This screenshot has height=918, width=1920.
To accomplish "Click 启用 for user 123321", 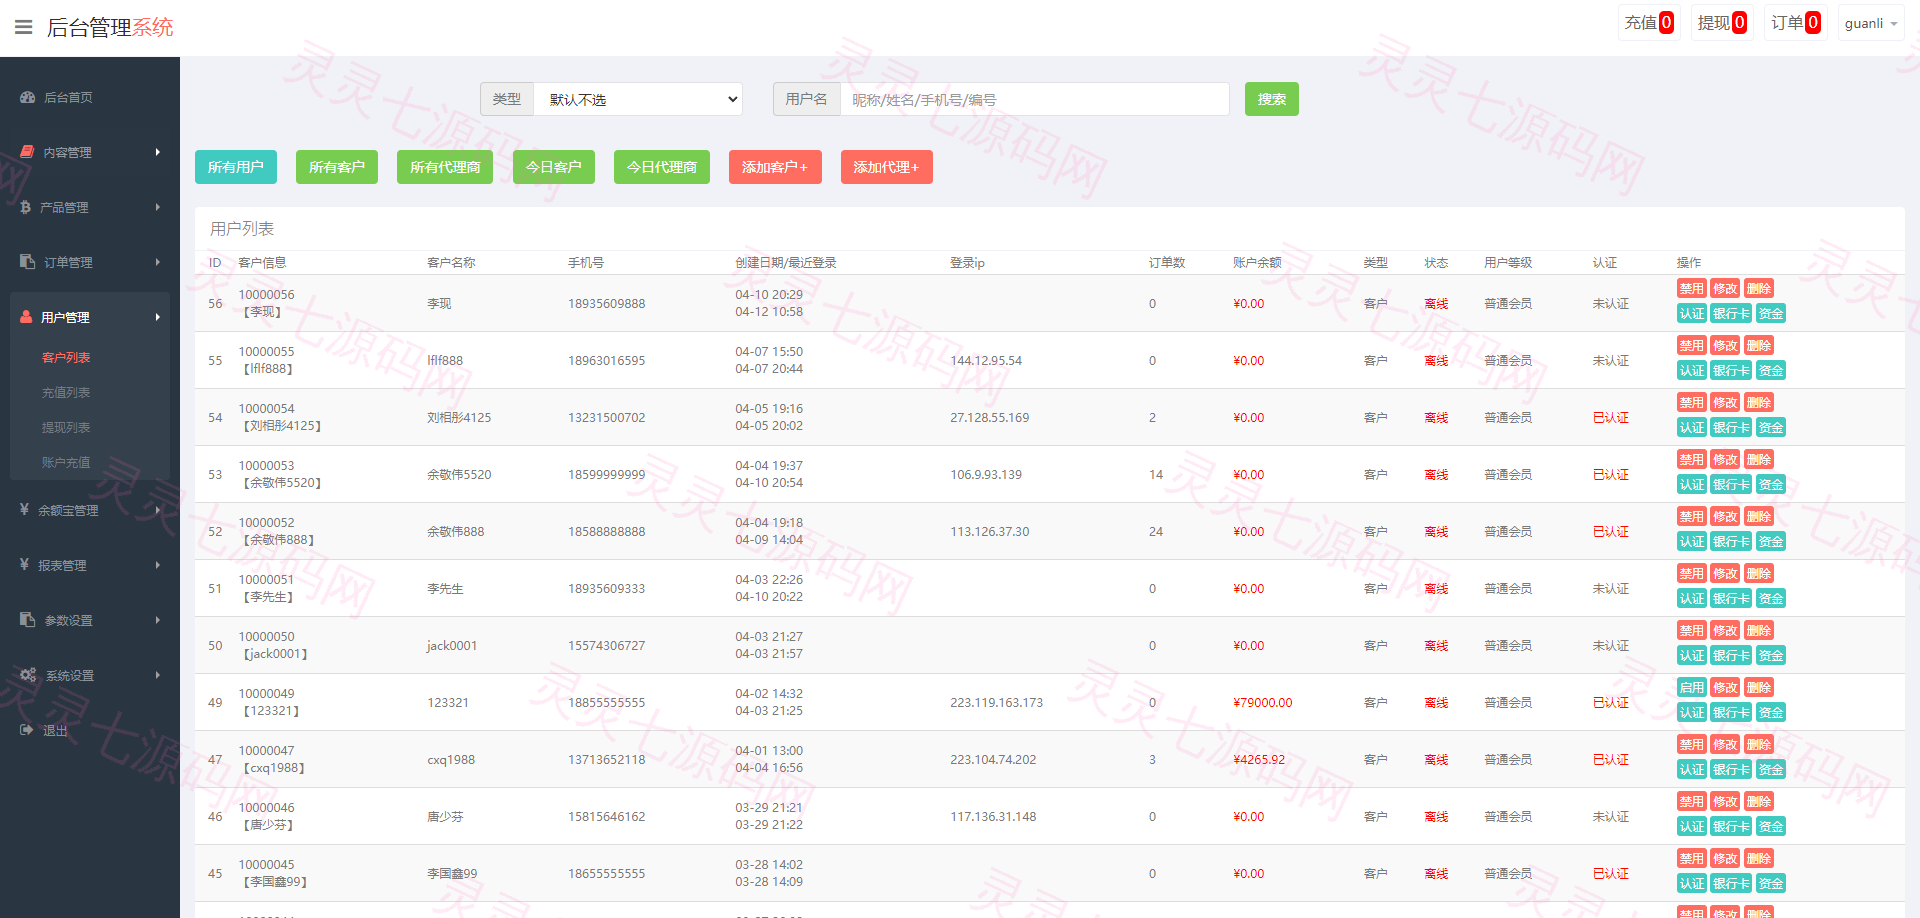I will point(1691,687).
